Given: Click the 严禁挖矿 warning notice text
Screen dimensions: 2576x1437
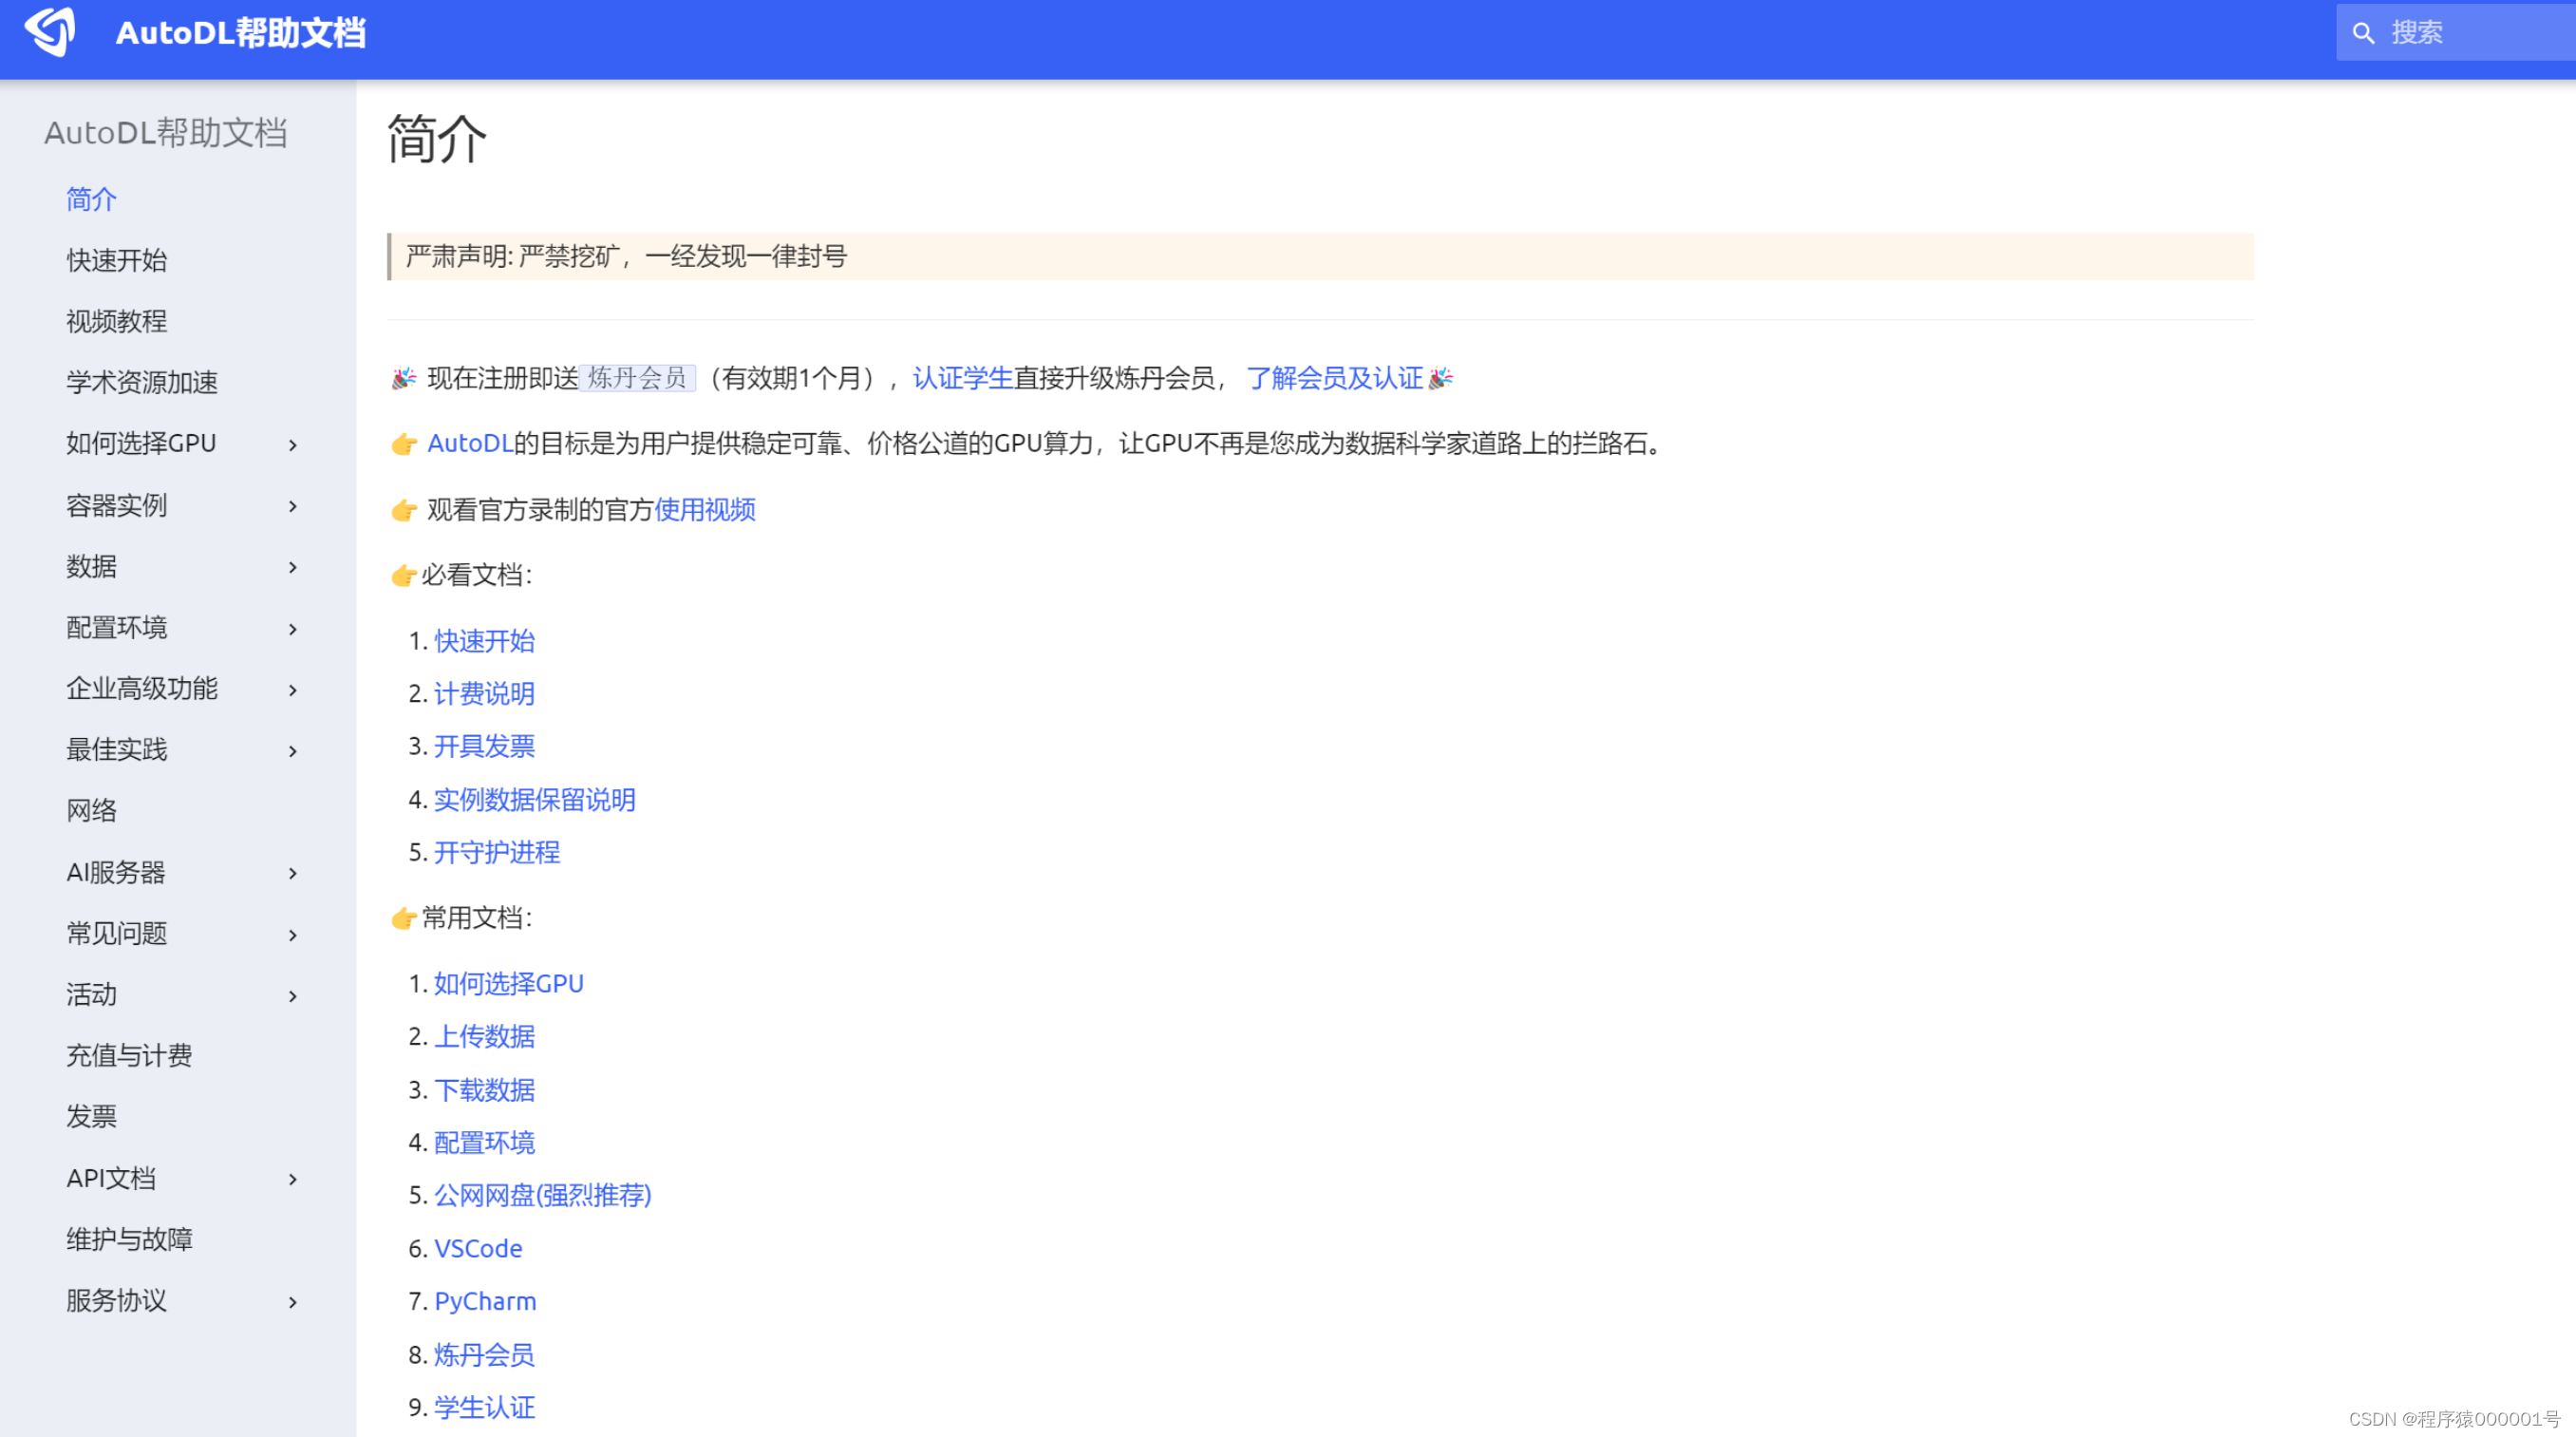Looking at the screenshot, I should 626,256.
